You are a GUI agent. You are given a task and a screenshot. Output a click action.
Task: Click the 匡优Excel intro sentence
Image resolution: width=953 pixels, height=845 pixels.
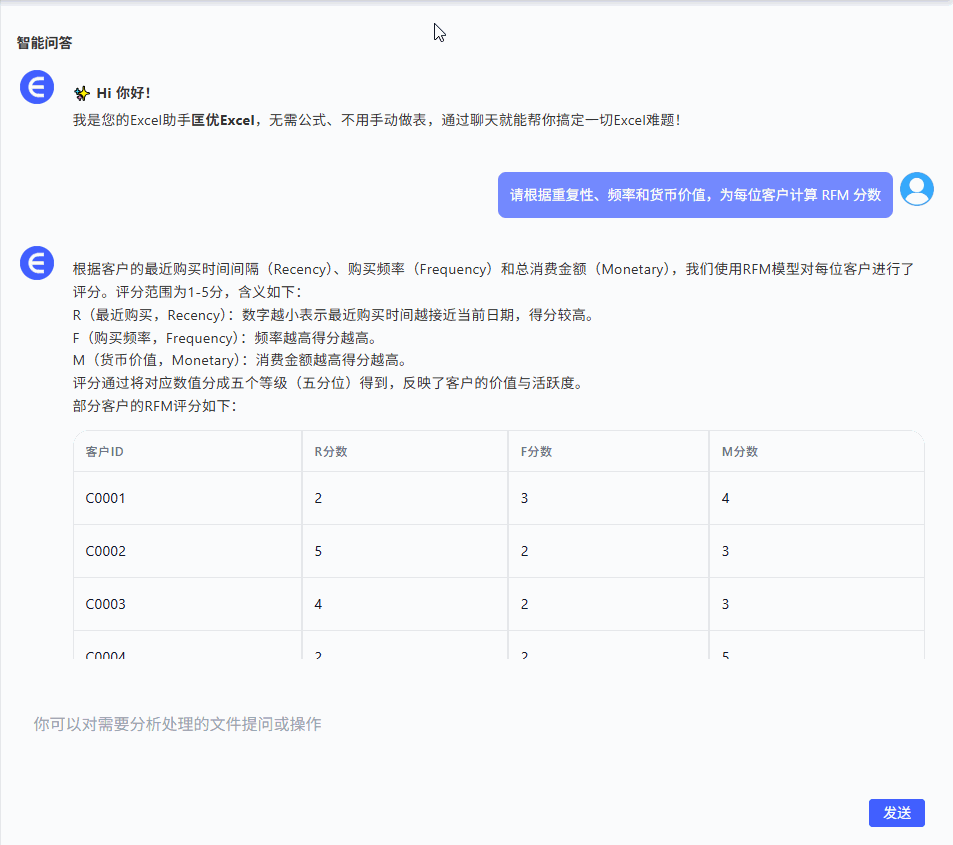click(376, 120)
